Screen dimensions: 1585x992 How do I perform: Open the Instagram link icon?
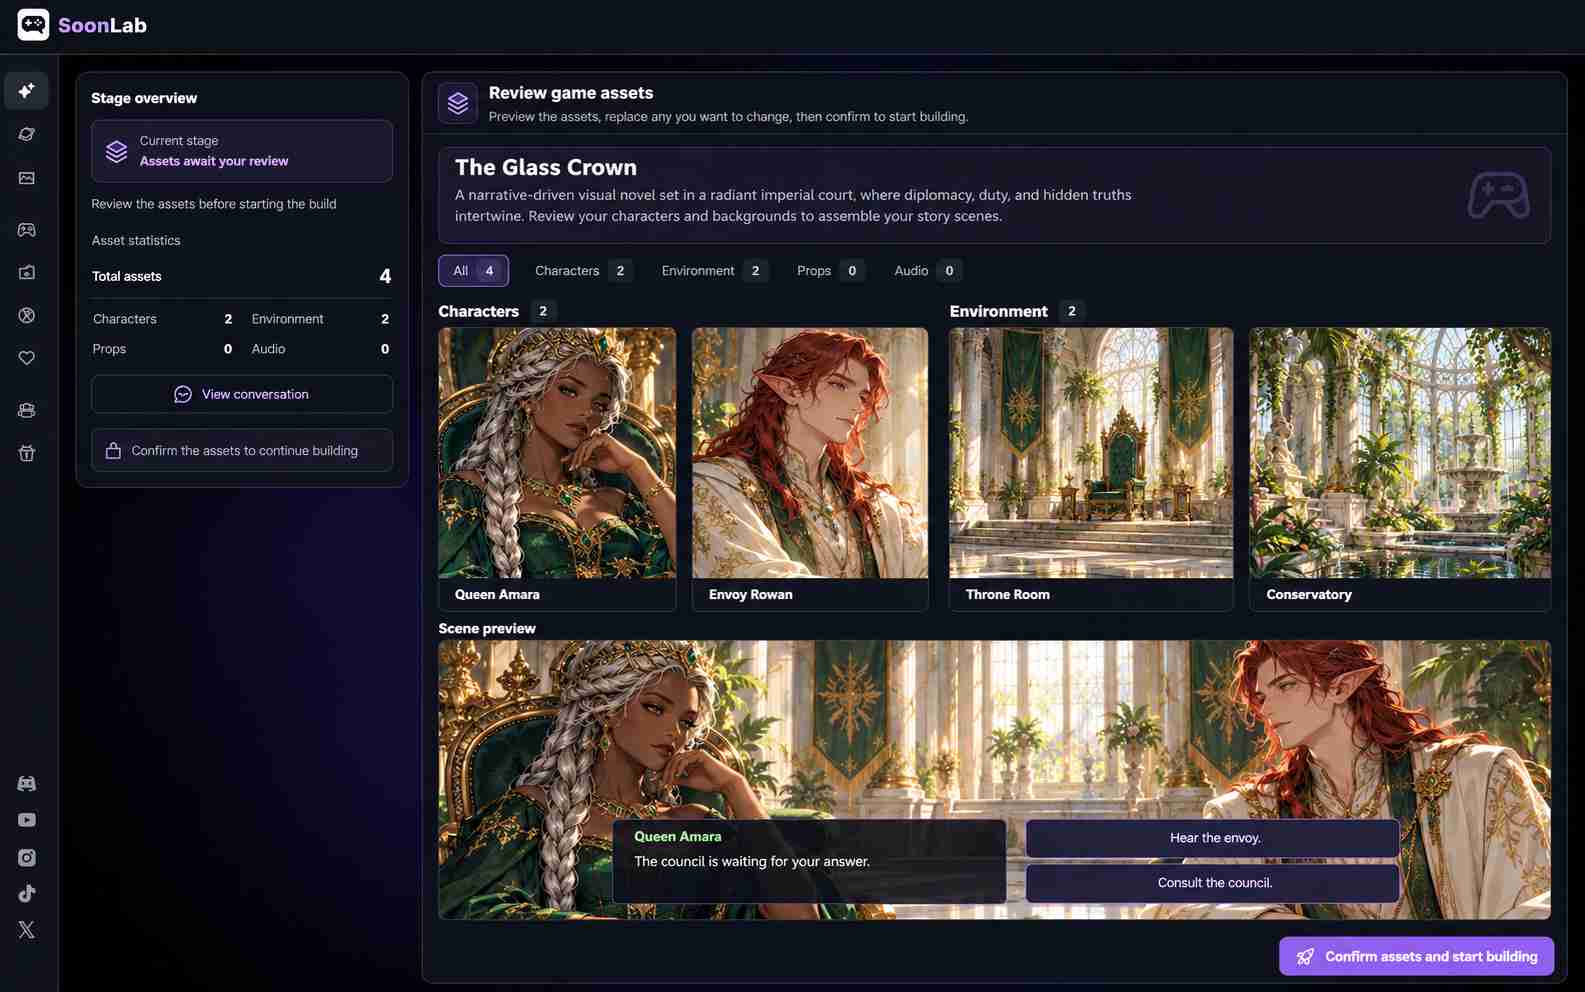(27, 857)
